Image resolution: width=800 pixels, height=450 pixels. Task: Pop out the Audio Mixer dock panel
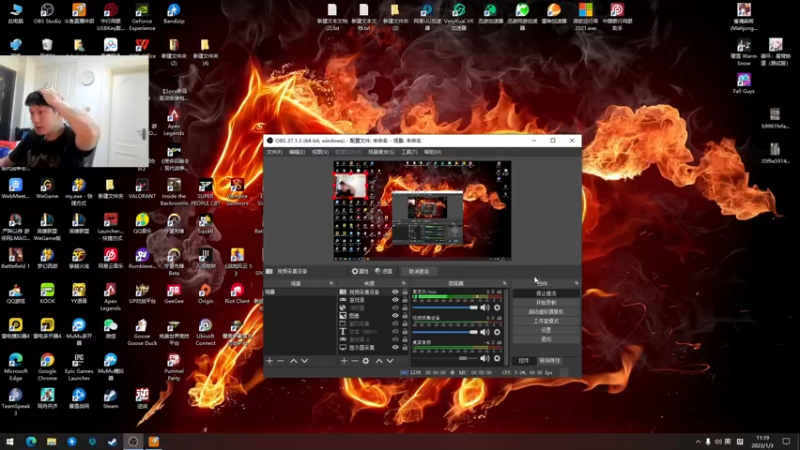505,284
